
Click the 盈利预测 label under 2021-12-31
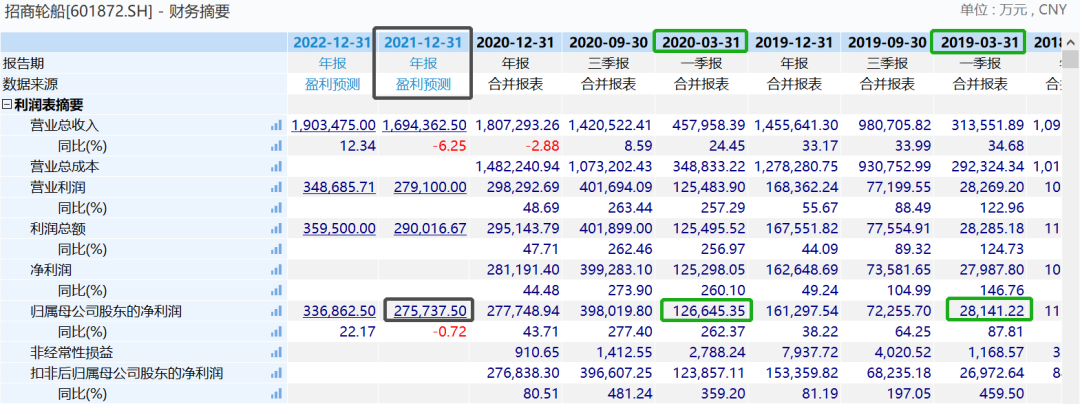(x=423, y=85)
